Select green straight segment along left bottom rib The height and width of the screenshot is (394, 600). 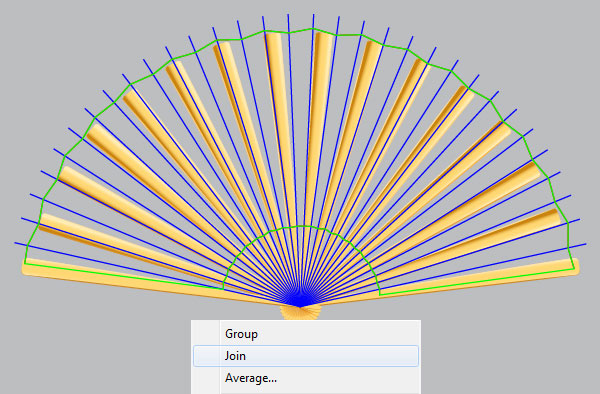(x=123, y=276)
